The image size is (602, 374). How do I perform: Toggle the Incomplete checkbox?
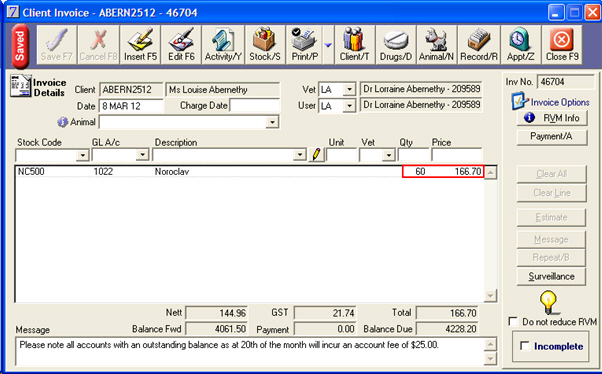coord(524,346)
